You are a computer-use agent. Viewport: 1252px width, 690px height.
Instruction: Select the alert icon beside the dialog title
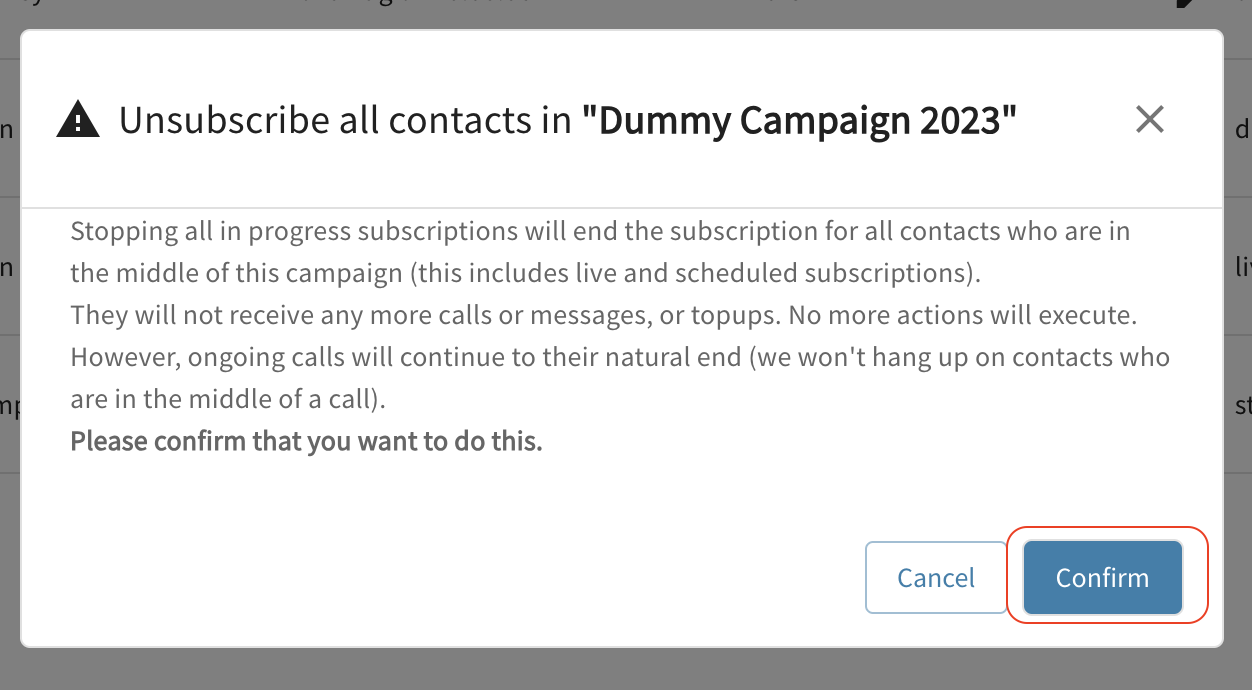click(78, 119)
